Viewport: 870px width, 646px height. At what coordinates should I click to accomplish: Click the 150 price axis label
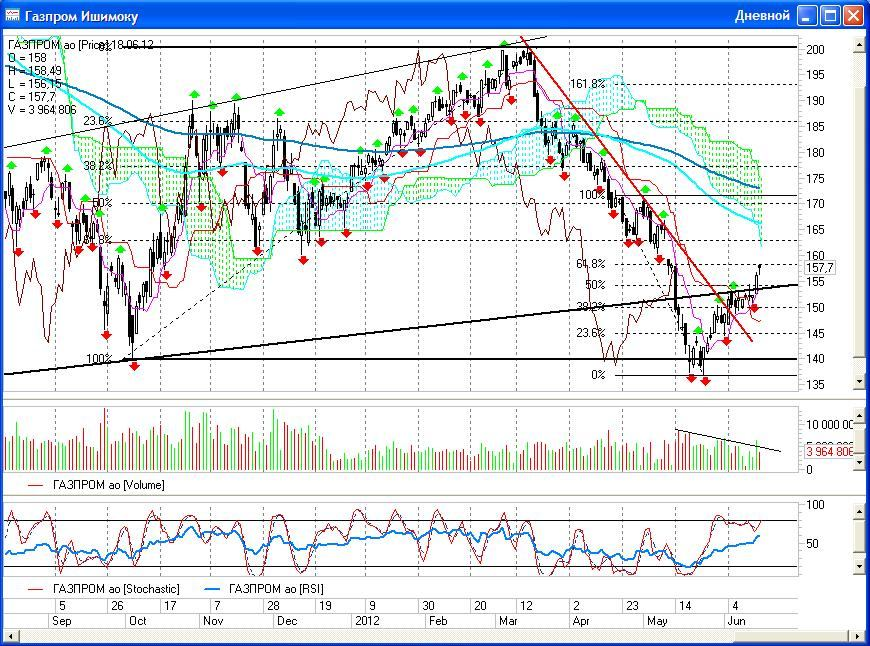click(815, 307)
